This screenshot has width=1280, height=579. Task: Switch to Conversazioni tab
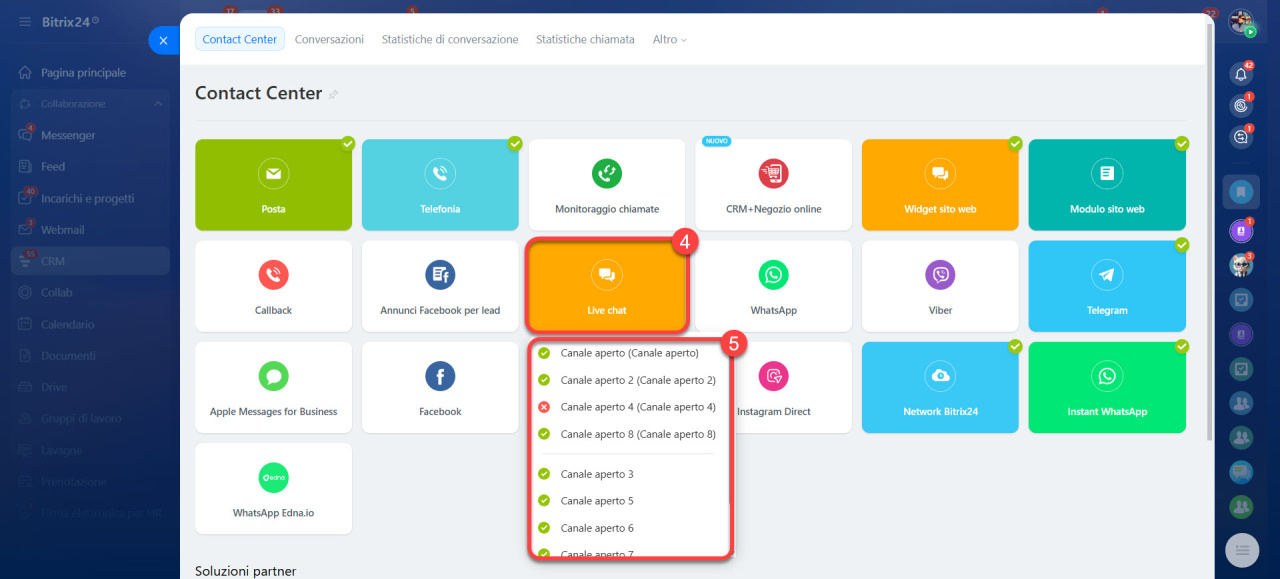tap(329, 39)
